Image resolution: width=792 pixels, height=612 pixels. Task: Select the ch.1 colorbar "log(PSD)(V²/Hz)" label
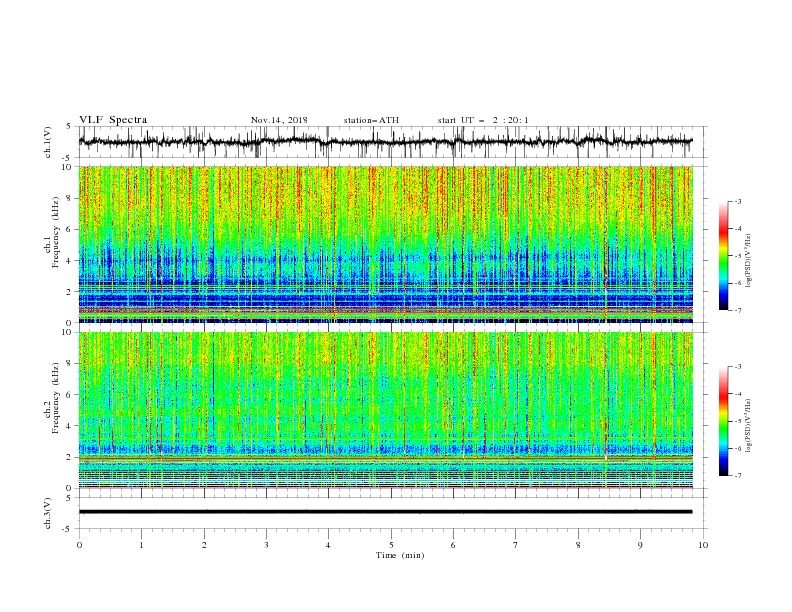coord(749,261)
